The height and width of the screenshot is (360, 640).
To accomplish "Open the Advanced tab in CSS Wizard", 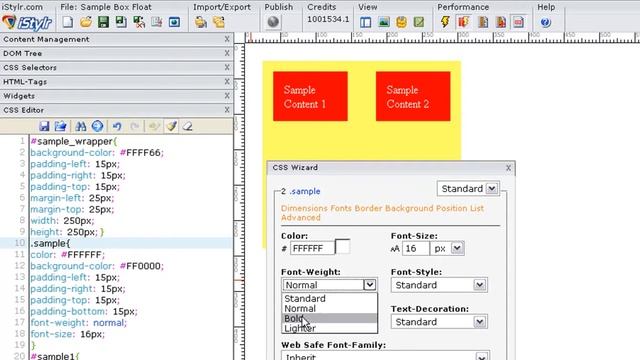I will 301,218.
